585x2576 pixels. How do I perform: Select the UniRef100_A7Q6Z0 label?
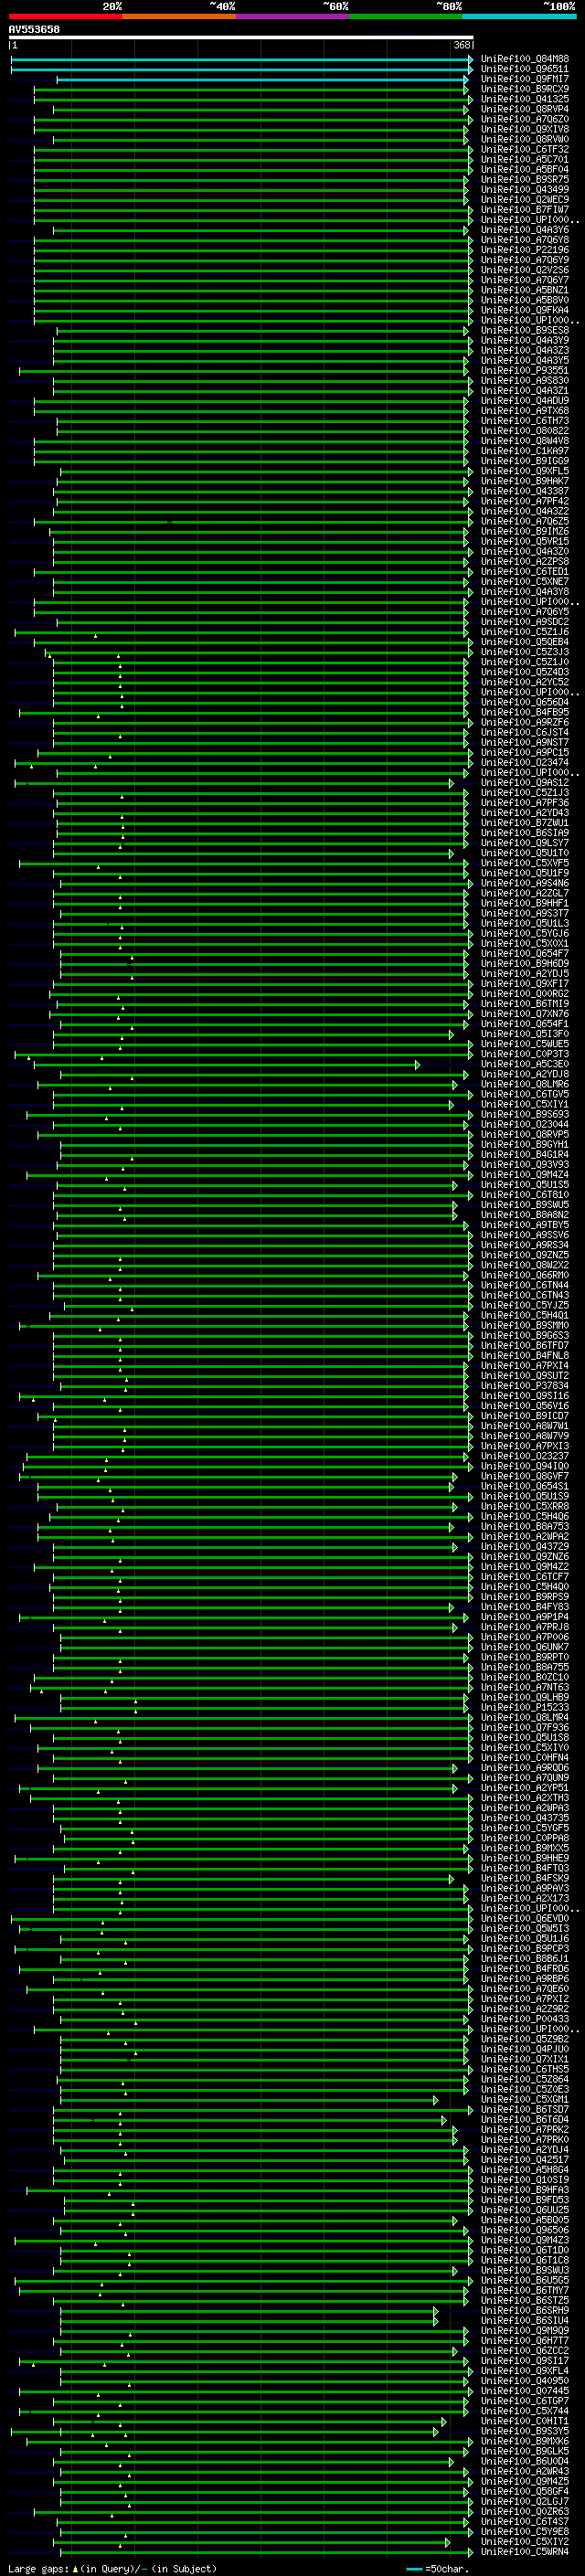pyautogui.click(x=525, y=119)
